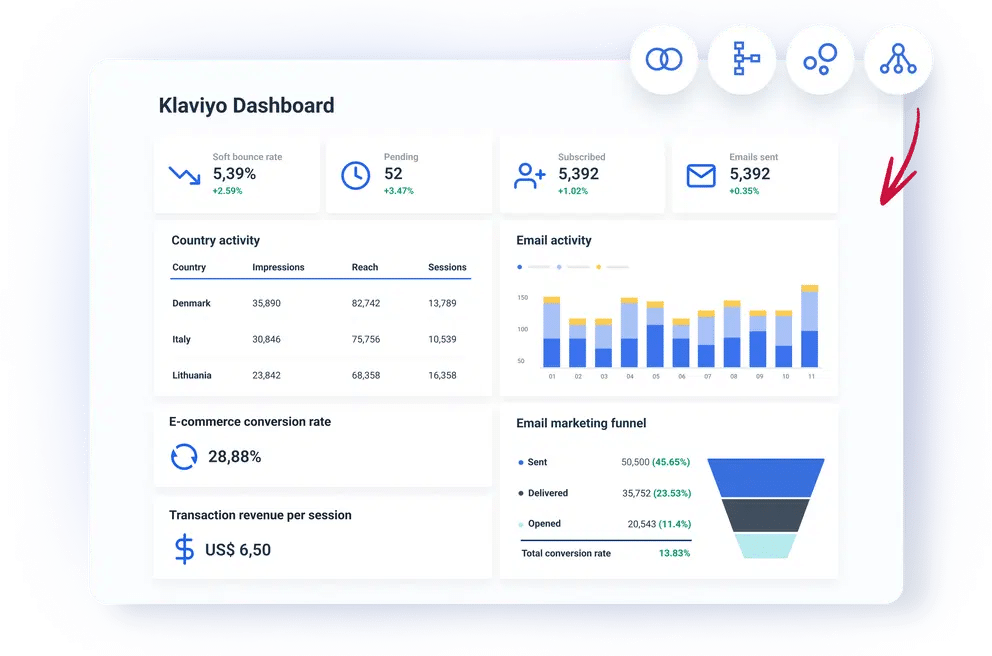The height and width of the screenshot is (656, 992).
Task: Sort by the Impressions column header
Action: (x=278, y=267)
